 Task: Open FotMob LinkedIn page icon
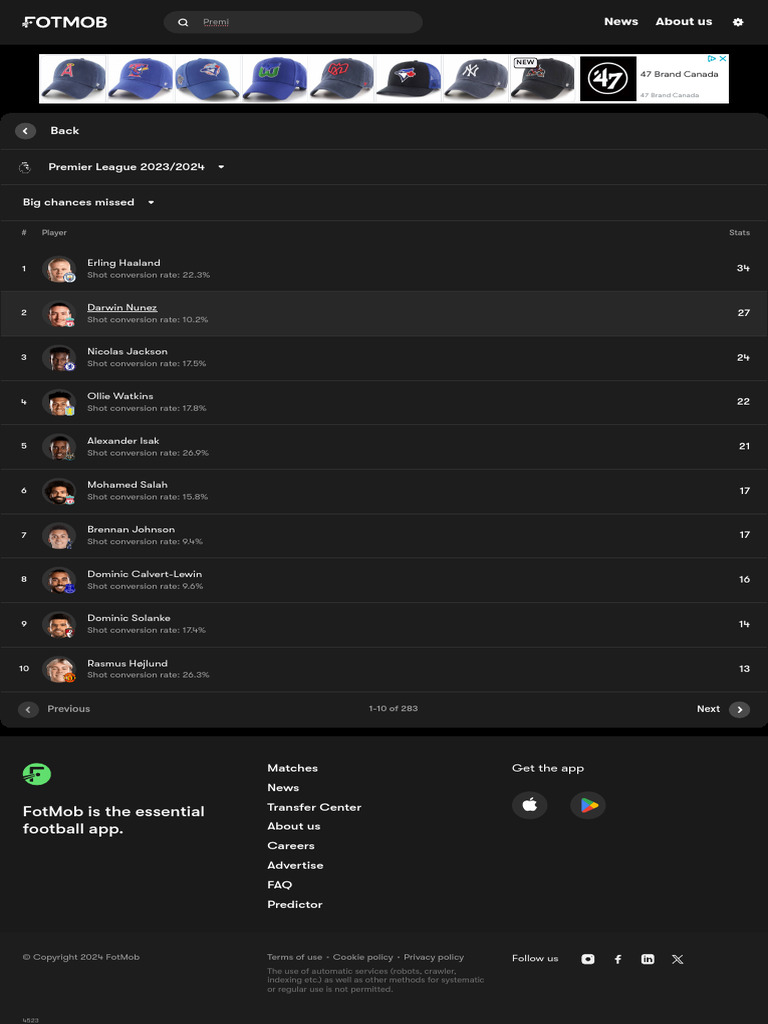[x=648, y=959]
